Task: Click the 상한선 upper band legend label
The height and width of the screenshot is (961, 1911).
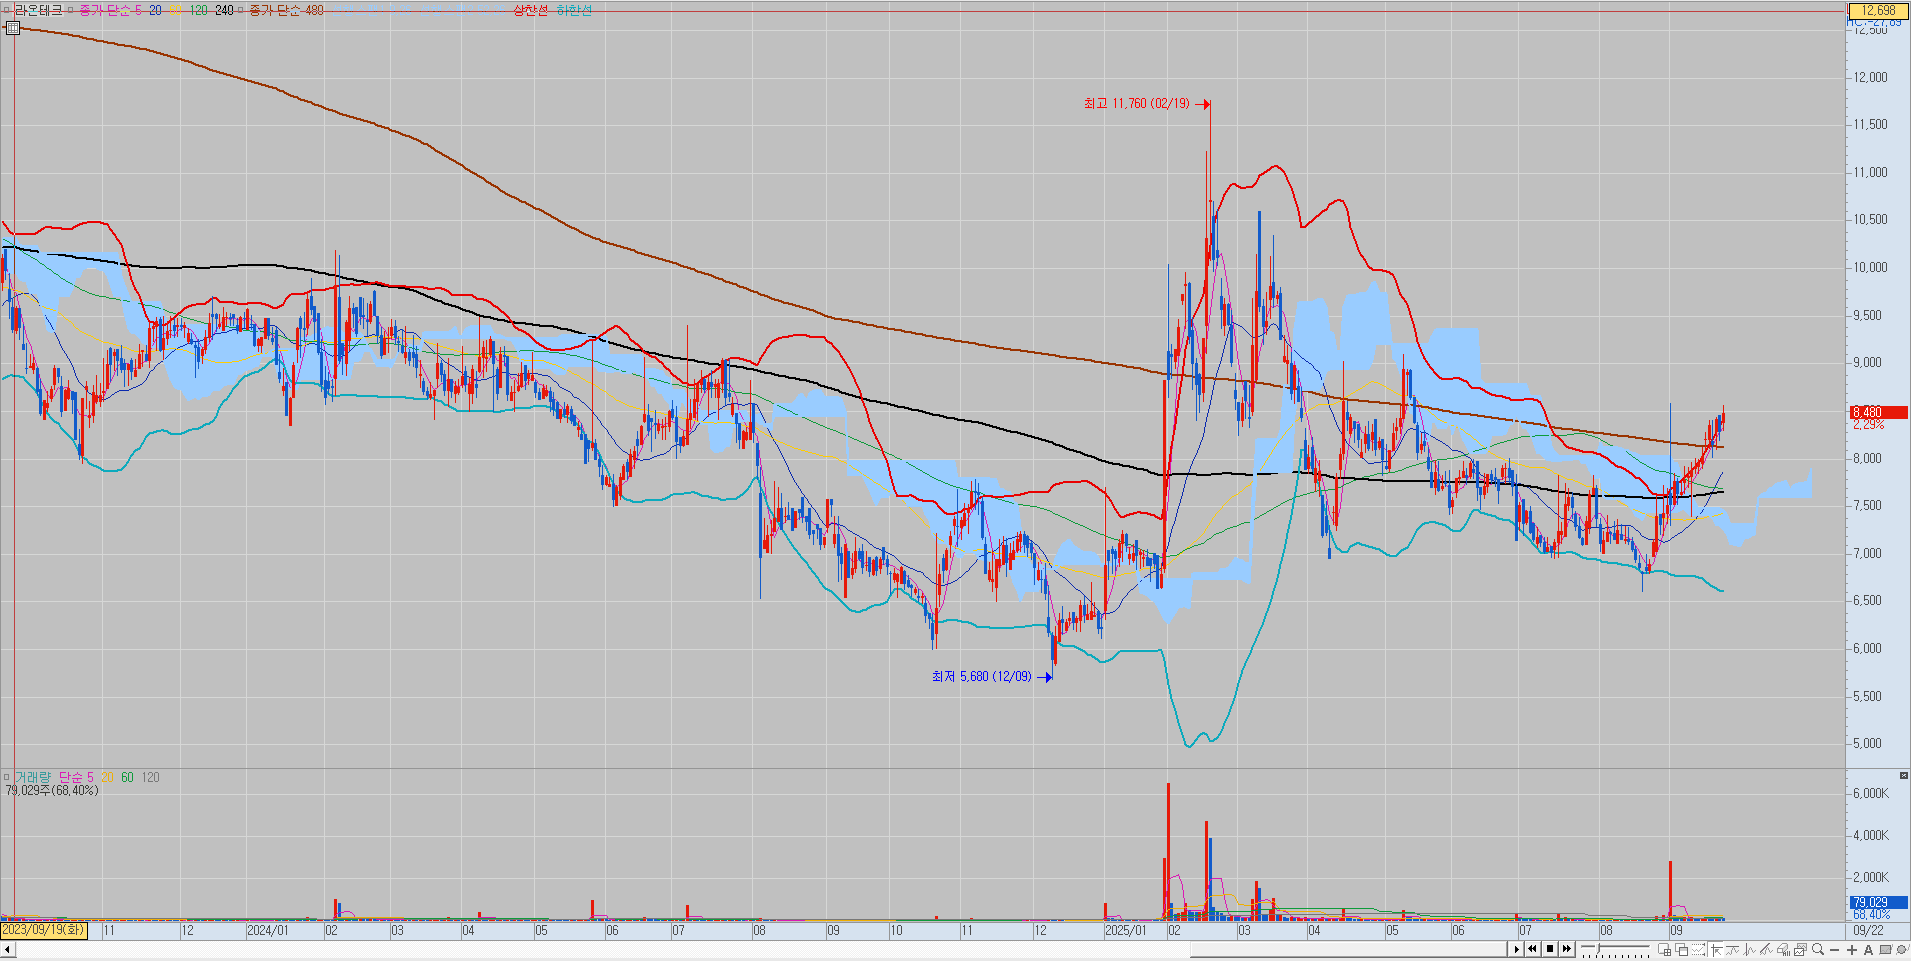Action: tap(530, 10)
